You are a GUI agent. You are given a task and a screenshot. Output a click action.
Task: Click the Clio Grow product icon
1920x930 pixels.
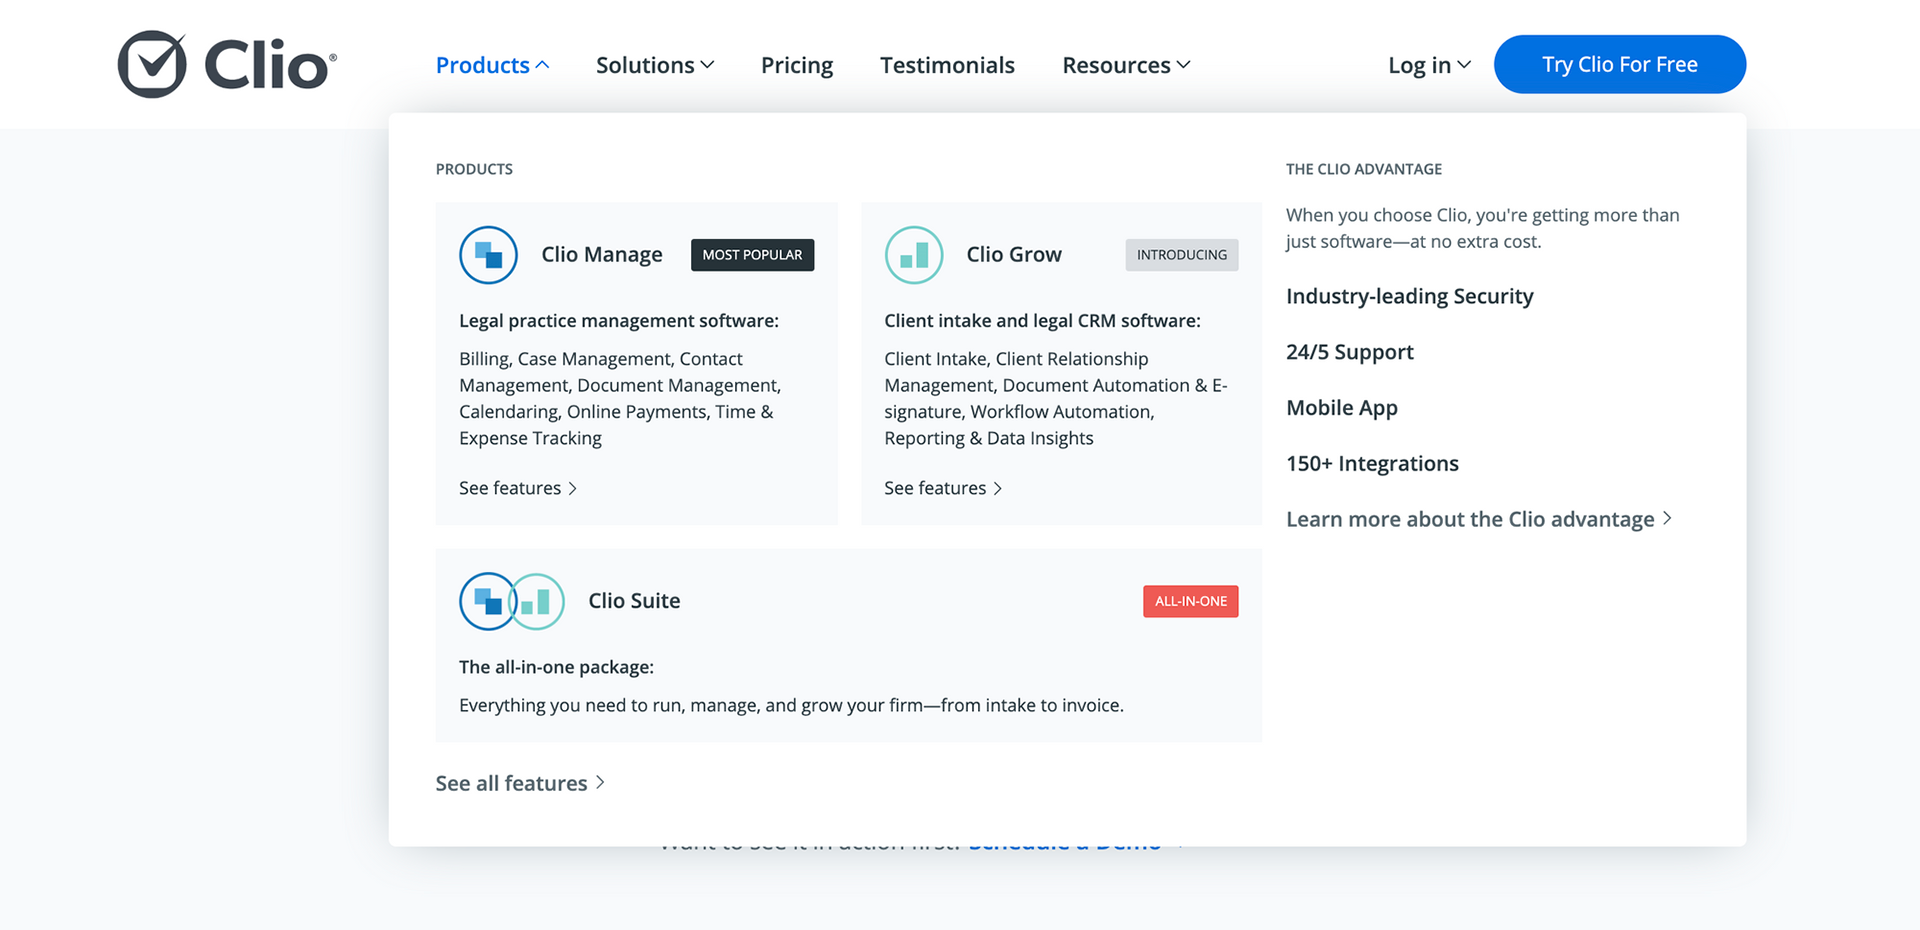point(914,255)
